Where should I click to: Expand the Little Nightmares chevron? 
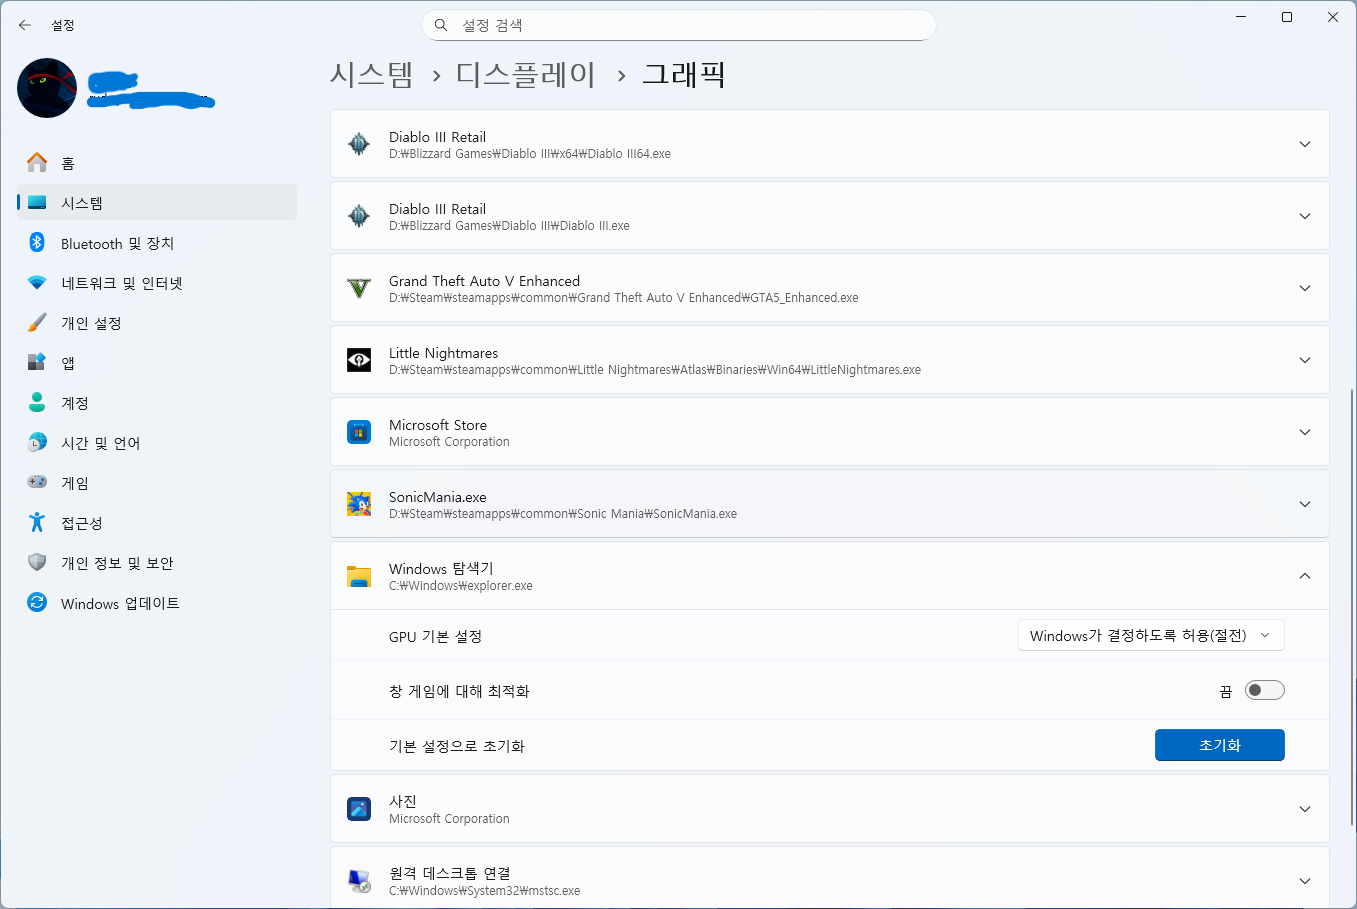click(x=1305, y=360)
